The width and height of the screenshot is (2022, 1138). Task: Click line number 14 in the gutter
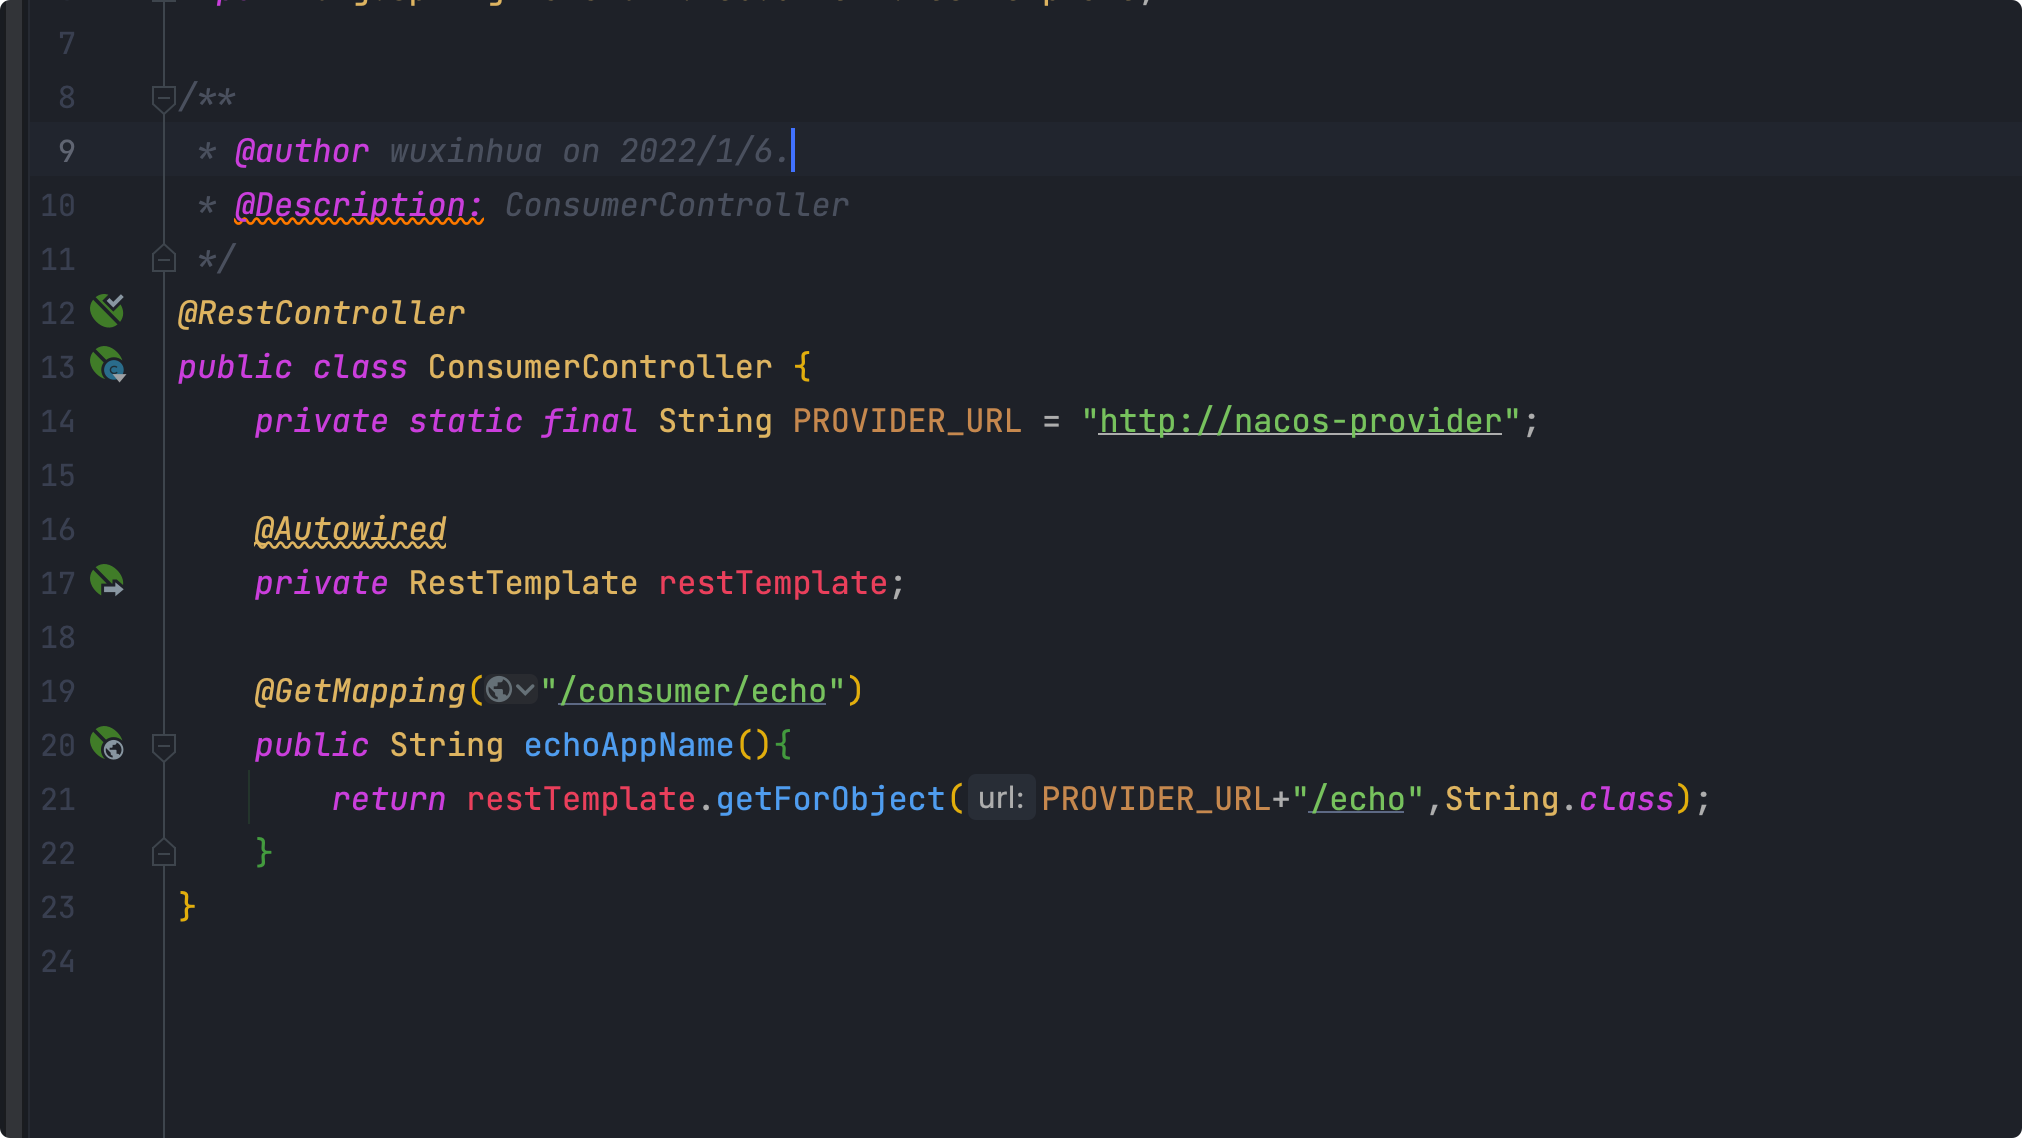[x=58, y=421]
